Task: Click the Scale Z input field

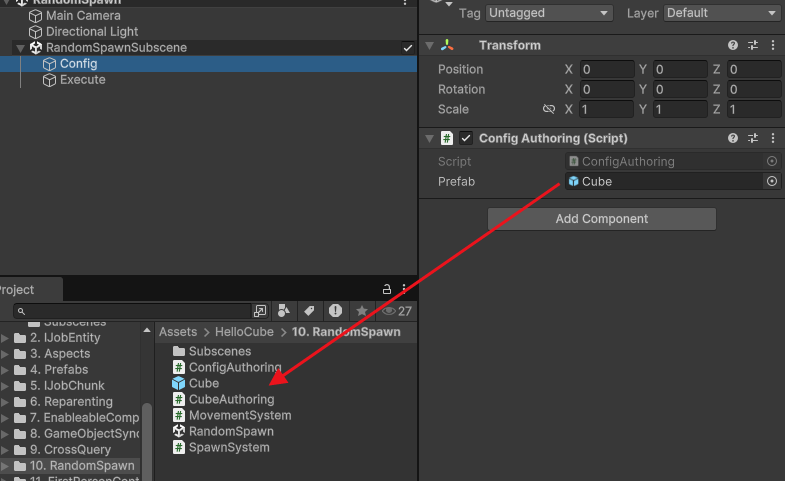Action: 753,109
